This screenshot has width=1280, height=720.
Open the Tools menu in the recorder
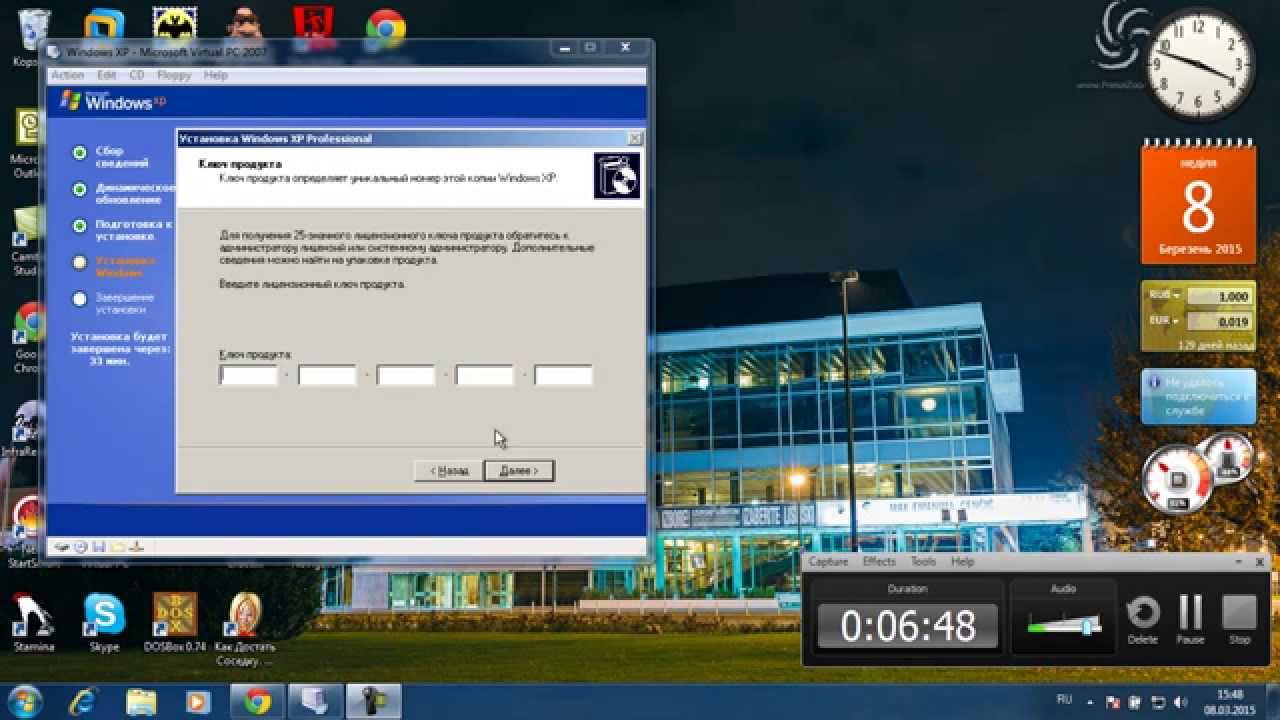[x=923, y=562]
